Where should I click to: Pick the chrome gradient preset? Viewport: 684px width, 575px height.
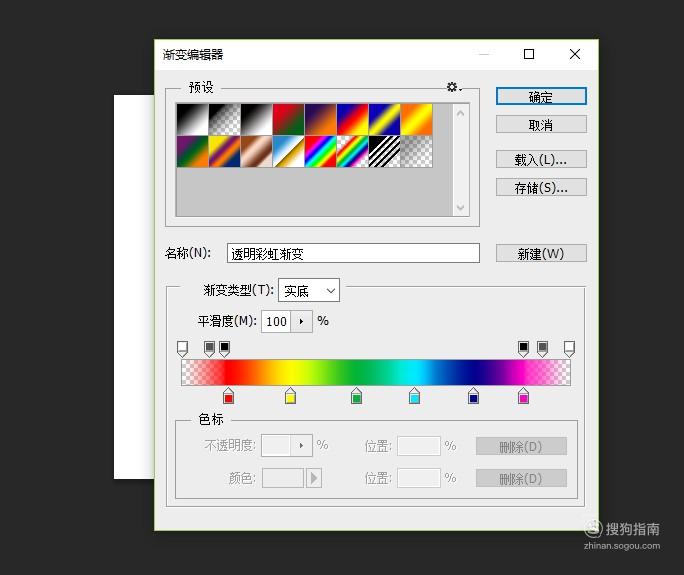pyautogui.click(x=288, y=151)
